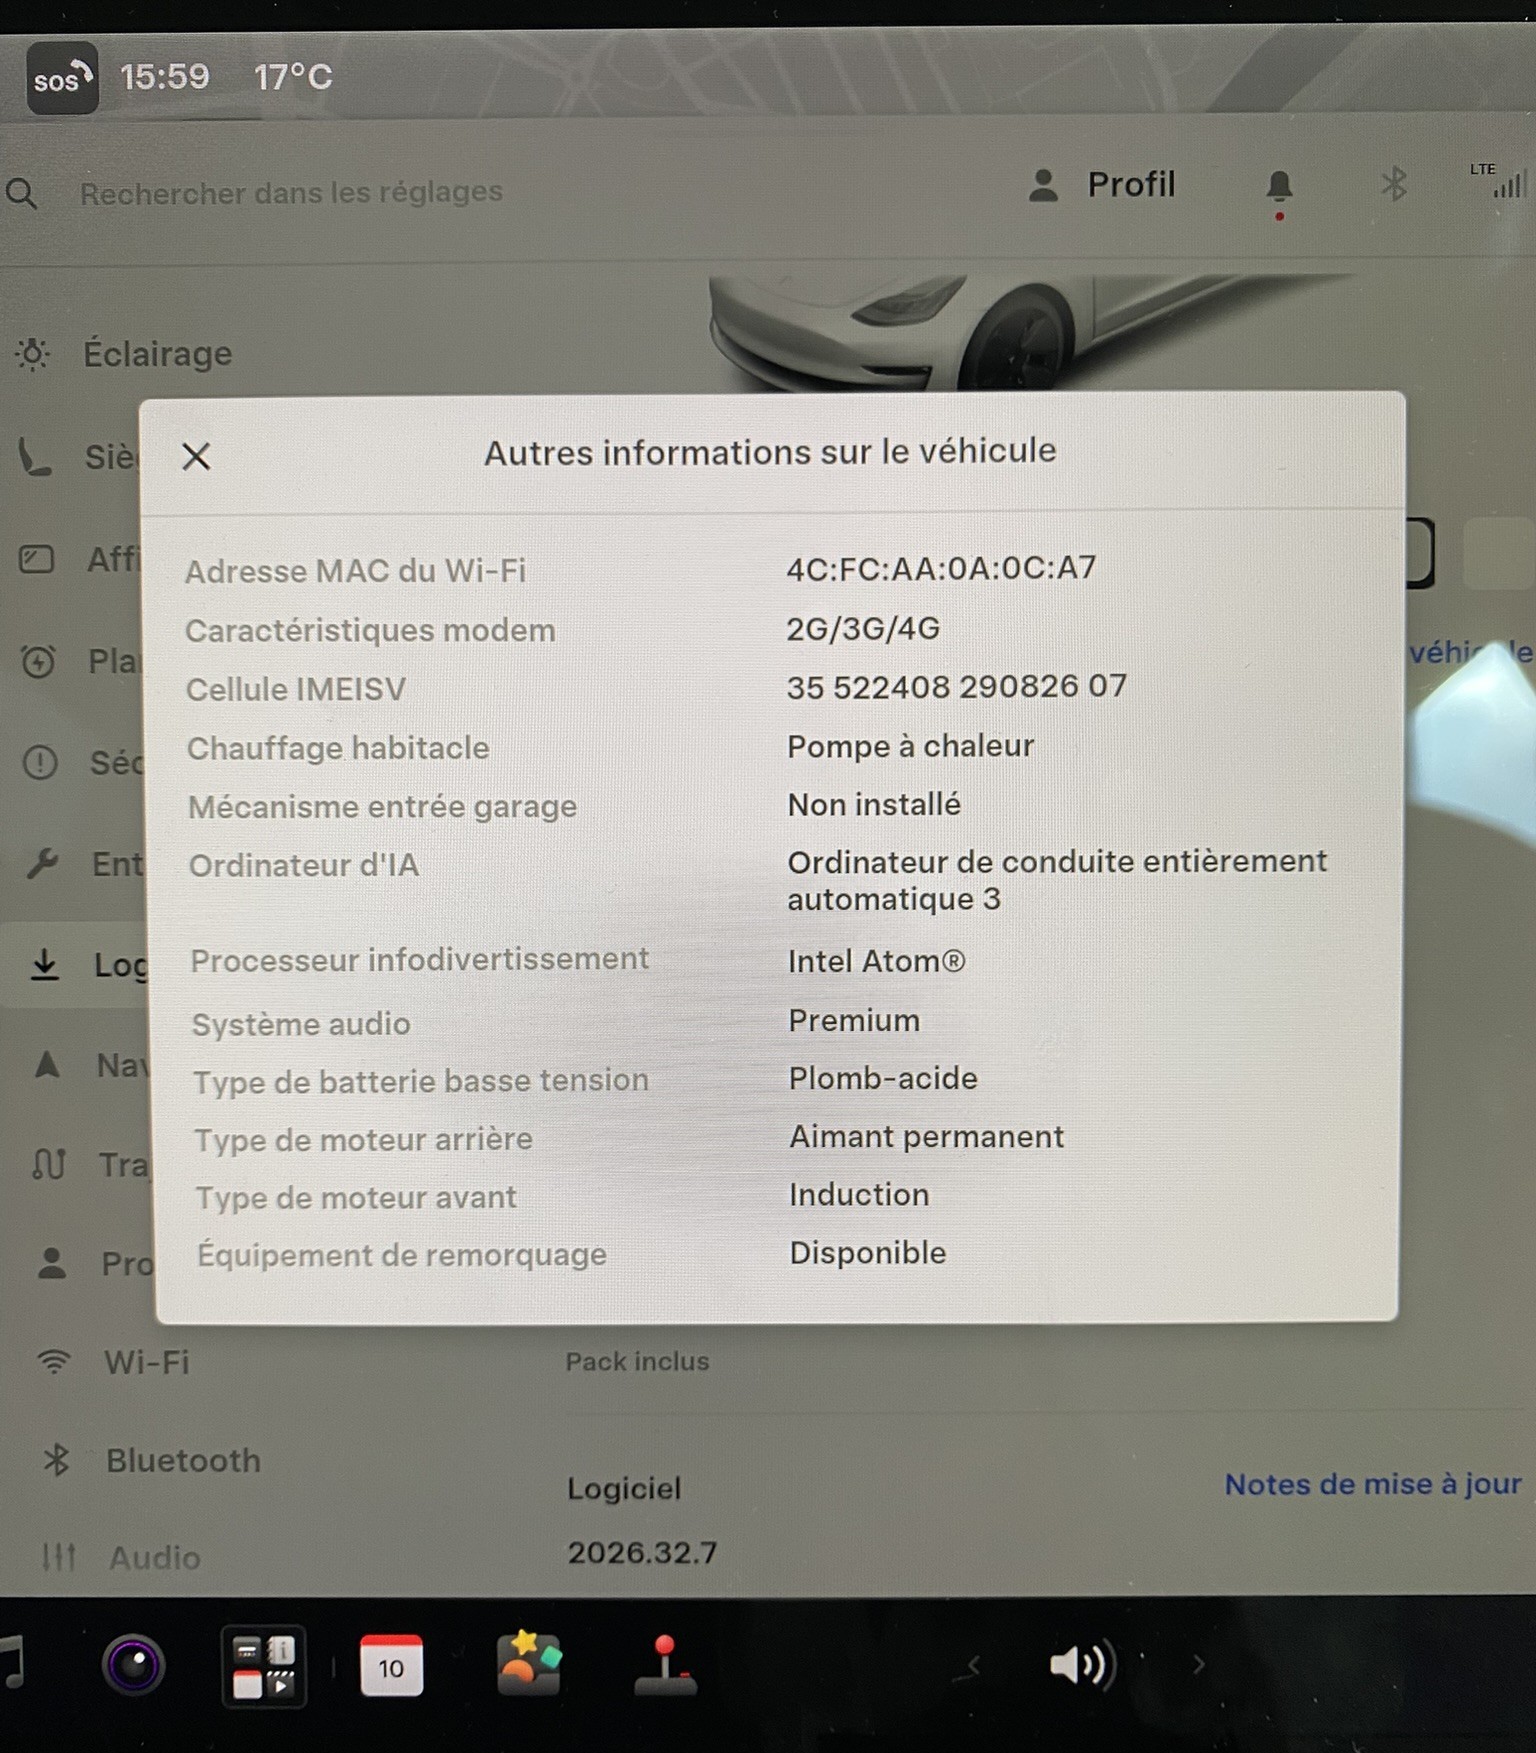
Task: Open the app launcher grid icon
Action: [264, 1667]
